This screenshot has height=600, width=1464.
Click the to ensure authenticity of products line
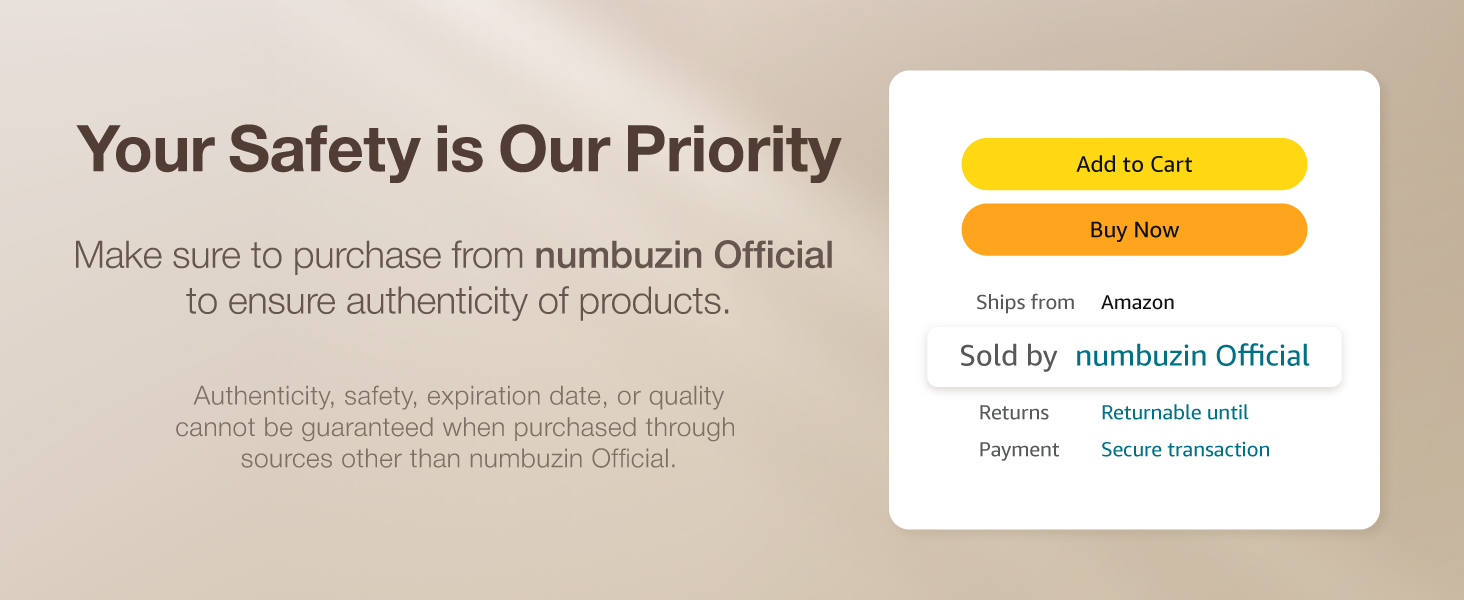pyautogui.click(x=458, y=301)
